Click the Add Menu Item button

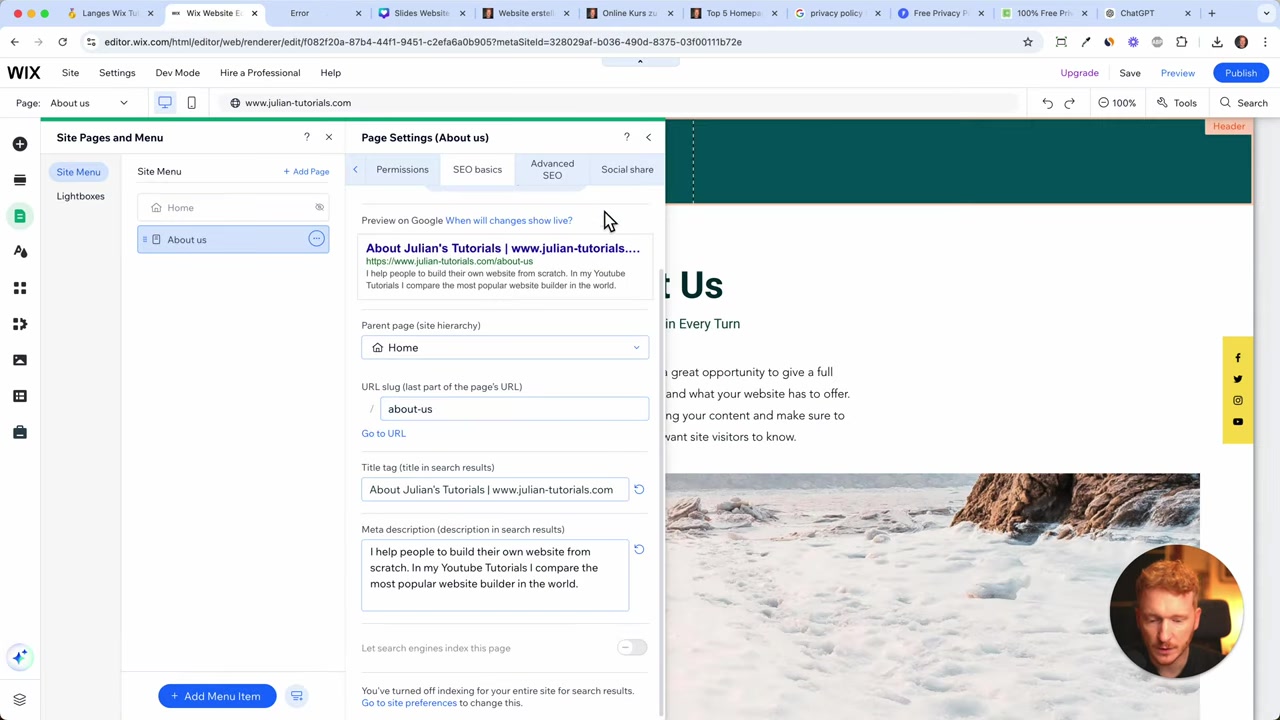click(216, 696)
